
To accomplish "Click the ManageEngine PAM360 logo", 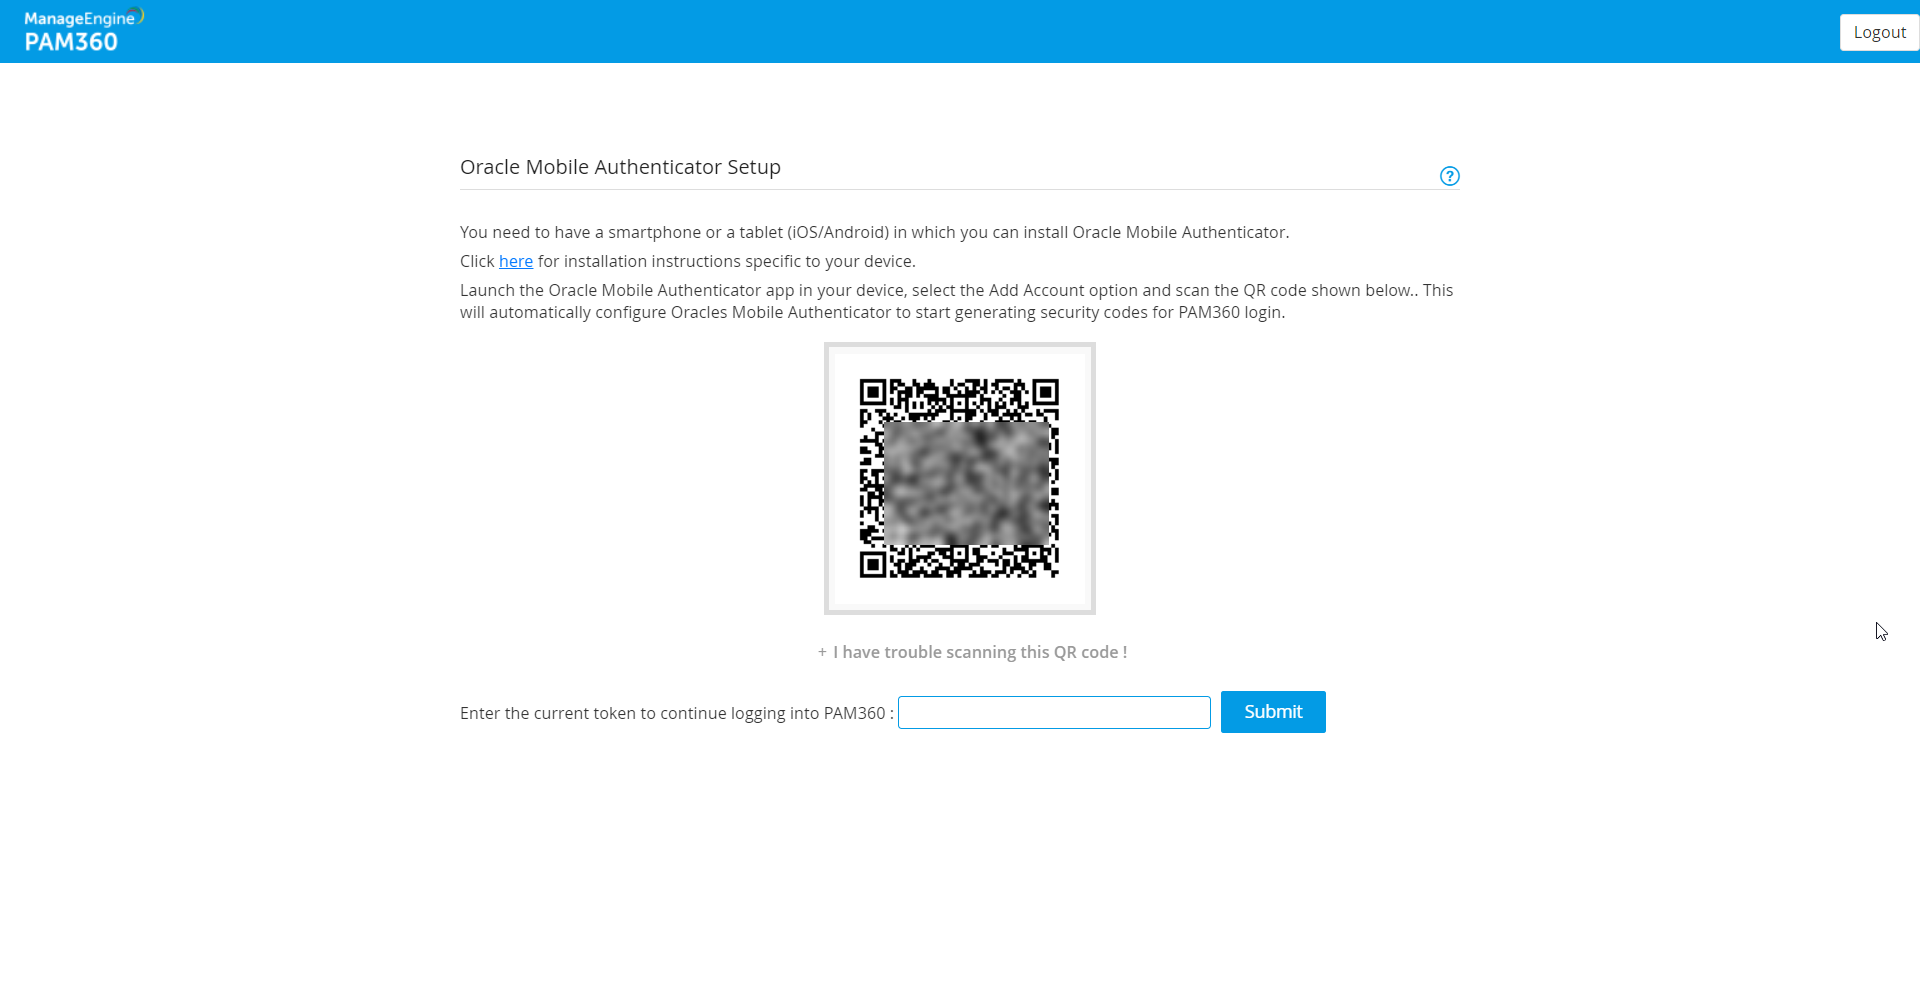I will click(84, 31).
